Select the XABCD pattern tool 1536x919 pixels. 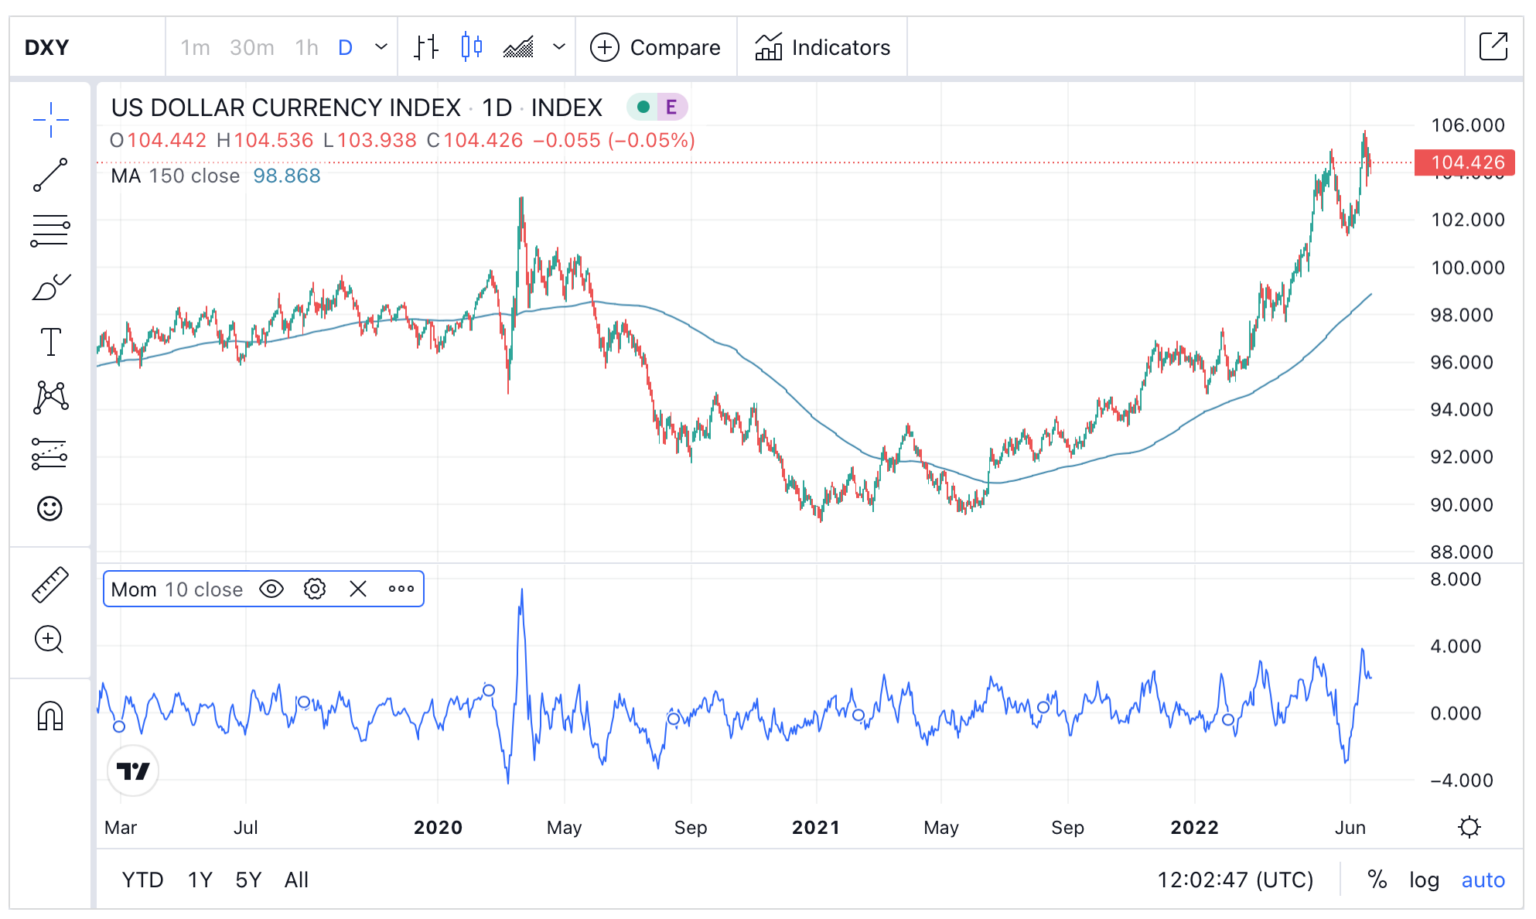49,396
